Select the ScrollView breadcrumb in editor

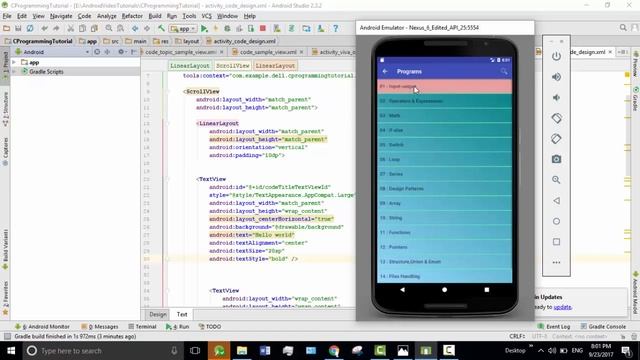232,66
